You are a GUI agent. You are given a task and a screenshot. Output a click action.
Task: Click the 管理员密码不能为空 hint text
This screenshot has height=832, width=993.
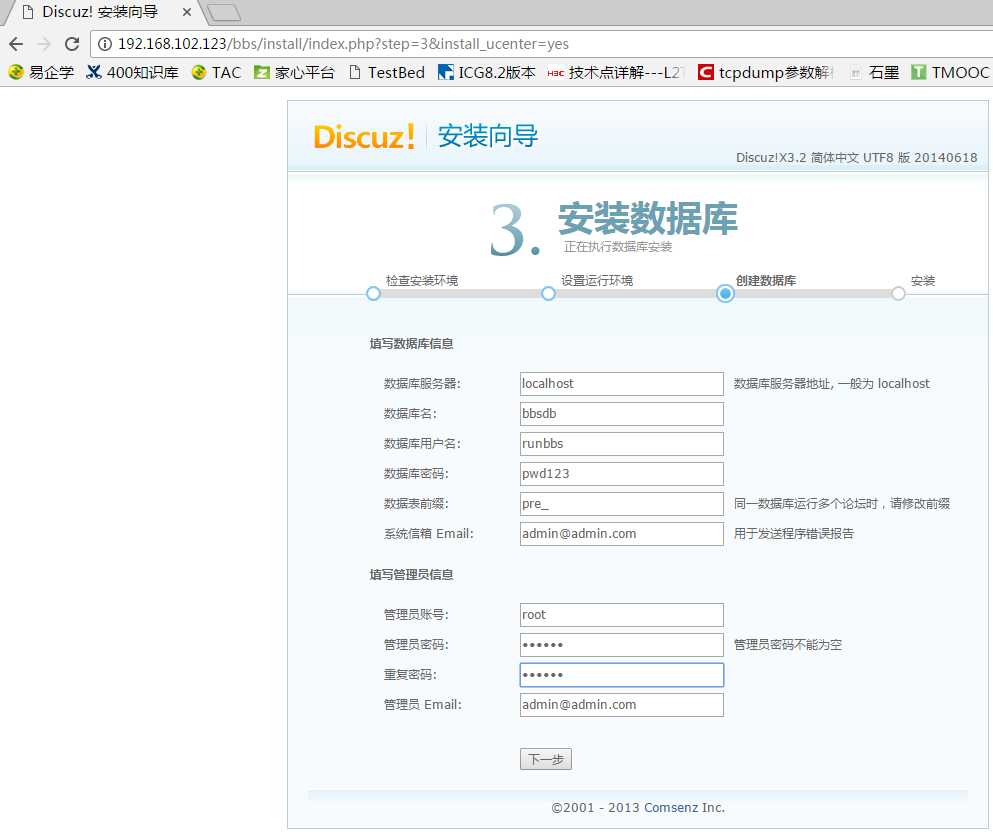pyautogui.click(x=788, y=645)
